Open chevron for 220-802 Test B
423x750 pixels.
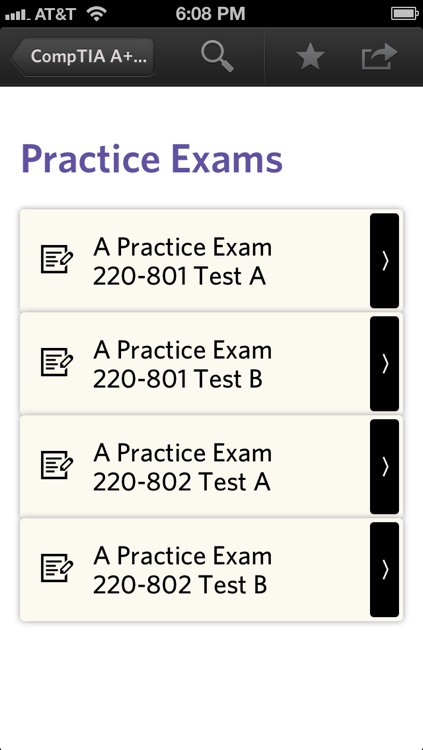tap(384, 569)
